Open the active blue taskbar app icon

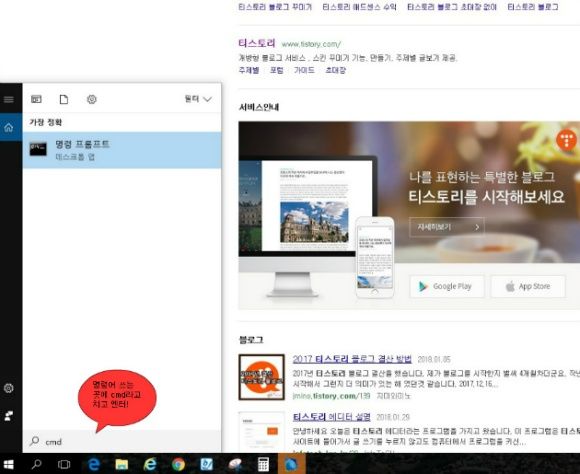tap(291, 464)
